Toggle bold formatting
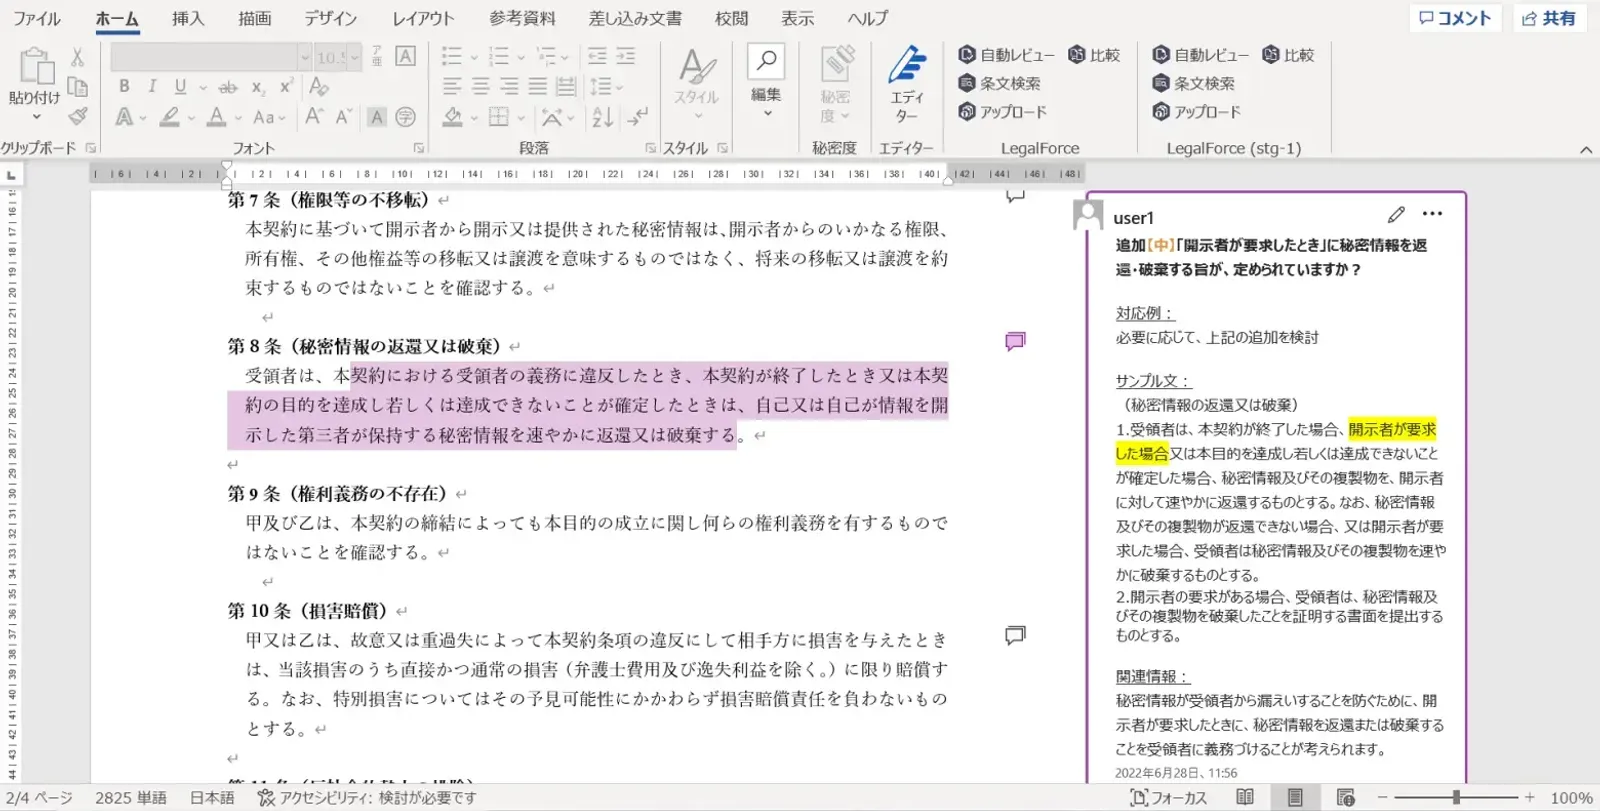Viewport: 1600px width, 811px height. click(124, 87)
